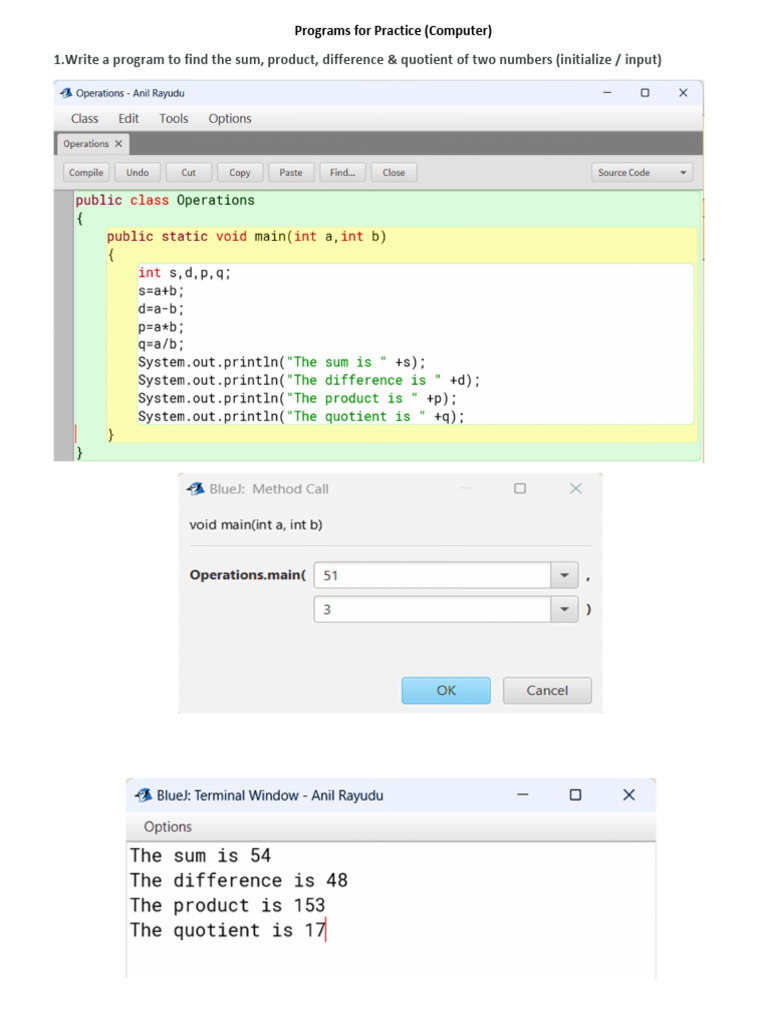Expand history dropdown for first parameter 51

564,575
